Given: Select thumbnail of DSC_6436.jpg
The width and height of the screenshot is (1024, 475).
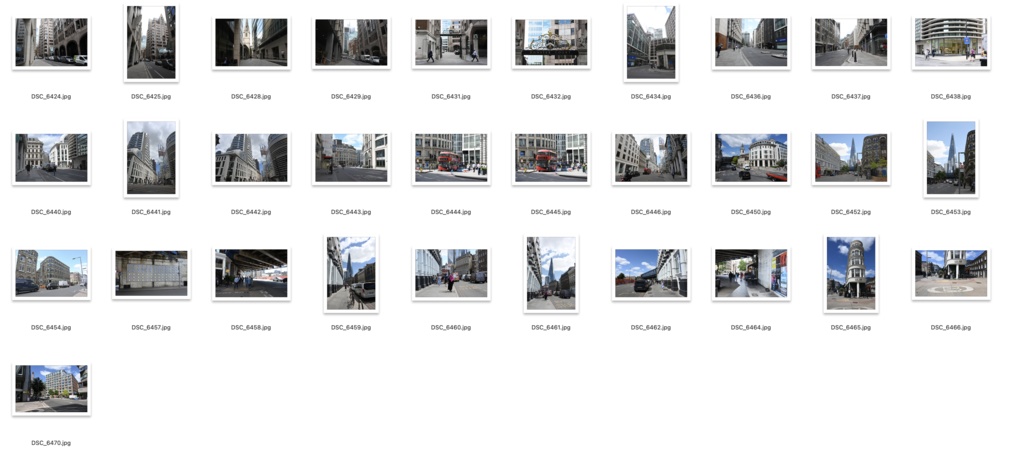Looking at the screenshot, I should coord(750,42).
